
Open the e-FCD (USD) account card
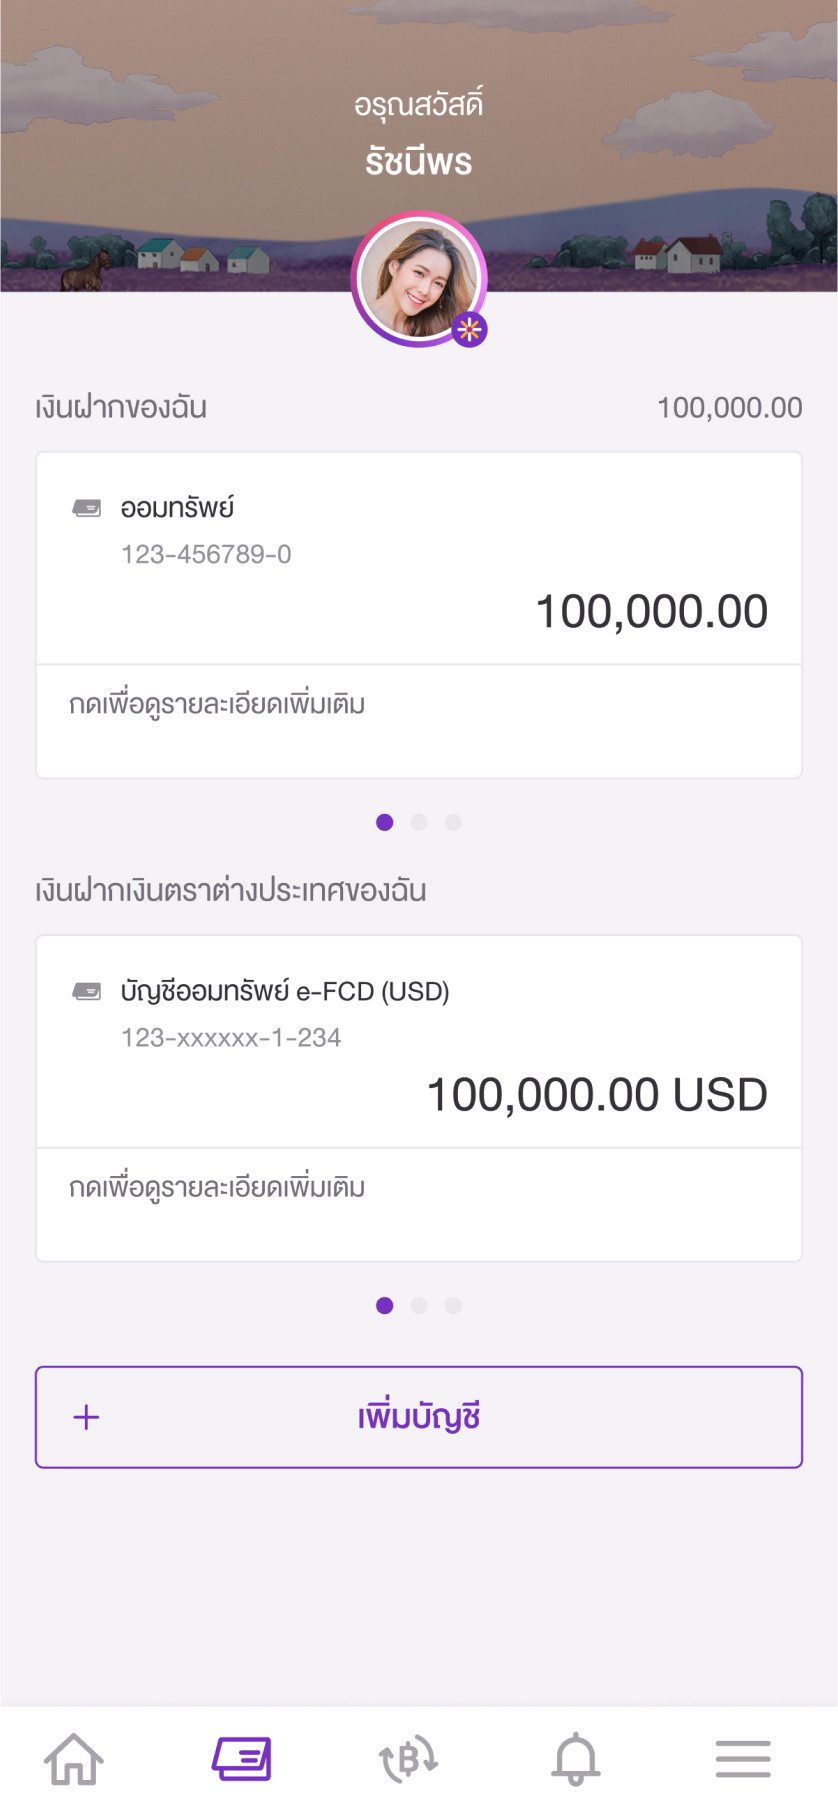[x=419, y=1041]
